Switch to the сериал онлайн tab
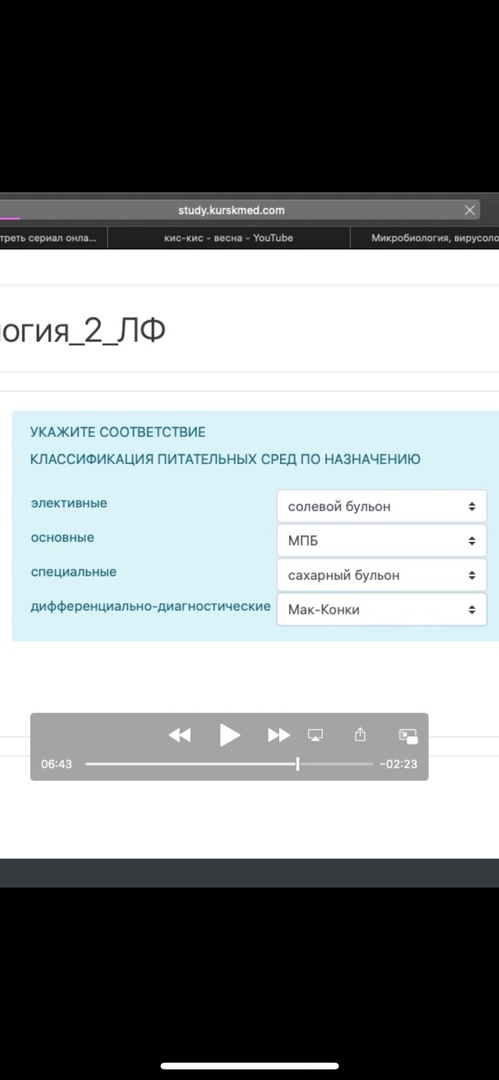 coord(53,238)
